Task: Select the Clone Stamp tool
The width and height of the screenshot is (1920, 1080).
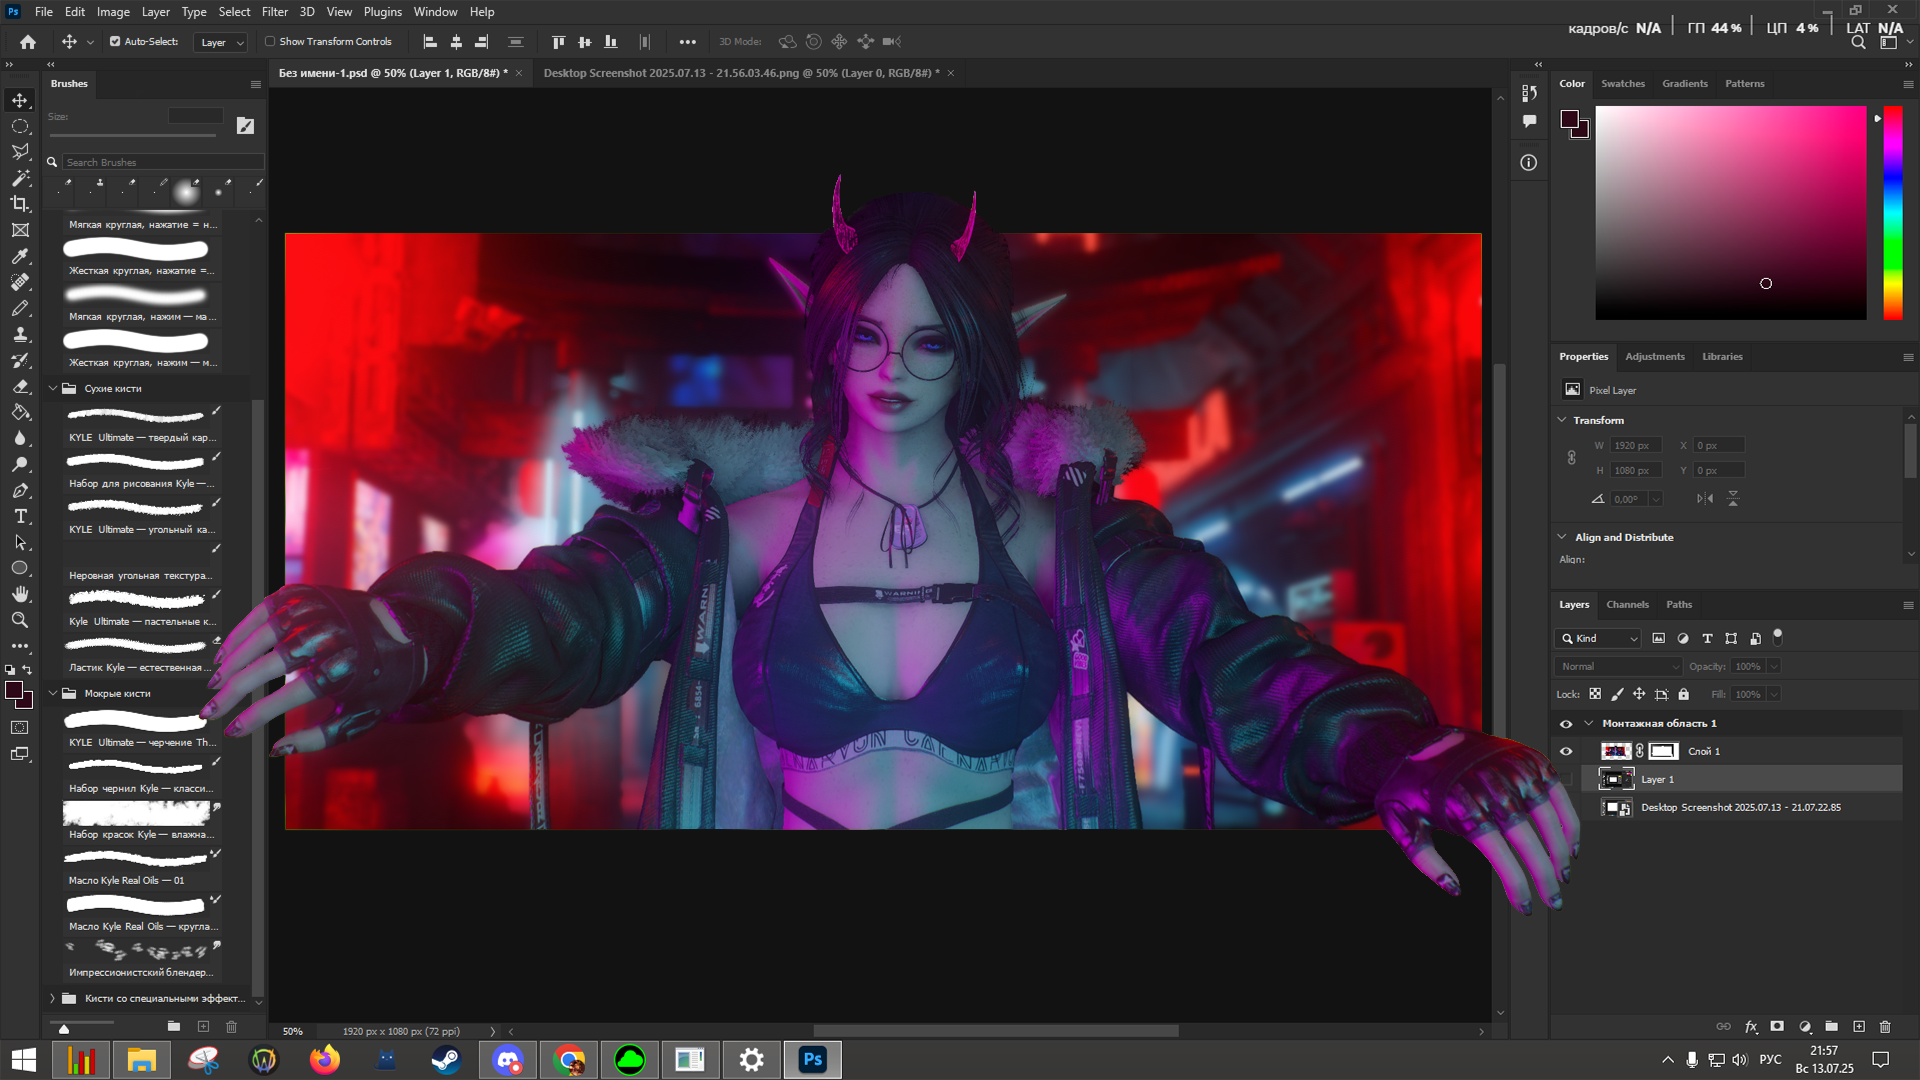Action: tap(20, 334)
